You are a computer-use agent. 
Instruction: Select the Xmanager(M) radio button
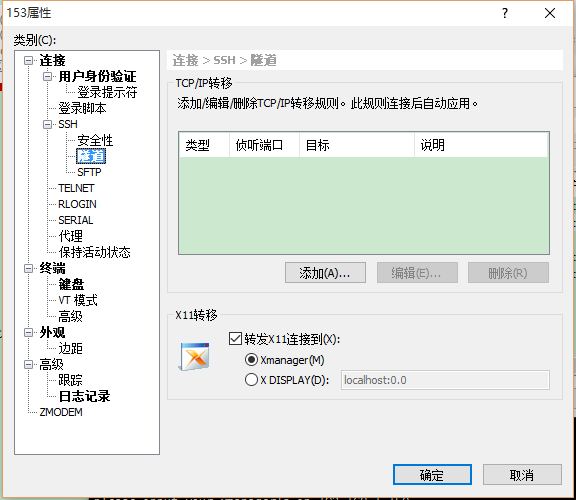pos(251,360)
